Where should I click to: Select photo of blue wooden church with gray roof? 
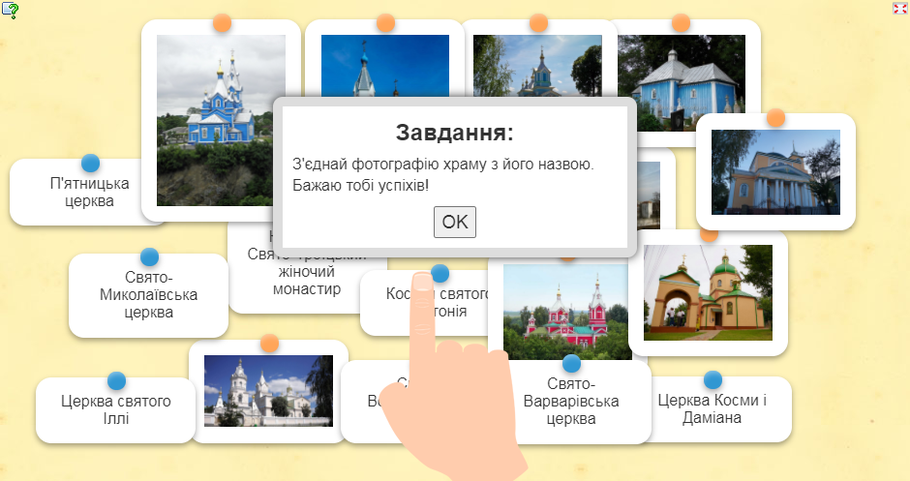tap(682, 81)
